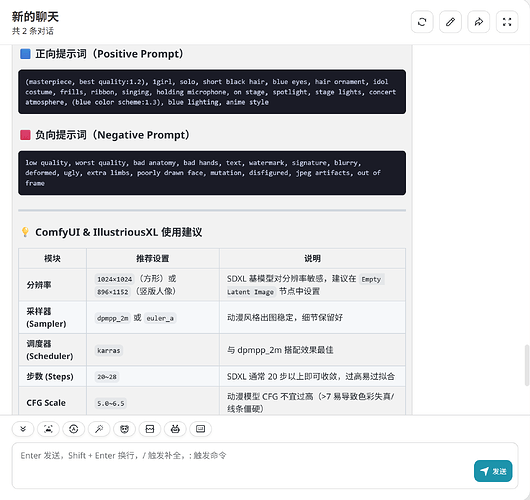530x500 pixels.
Task: Toggle fullscreen expand icon
Action: coord(507,22)
